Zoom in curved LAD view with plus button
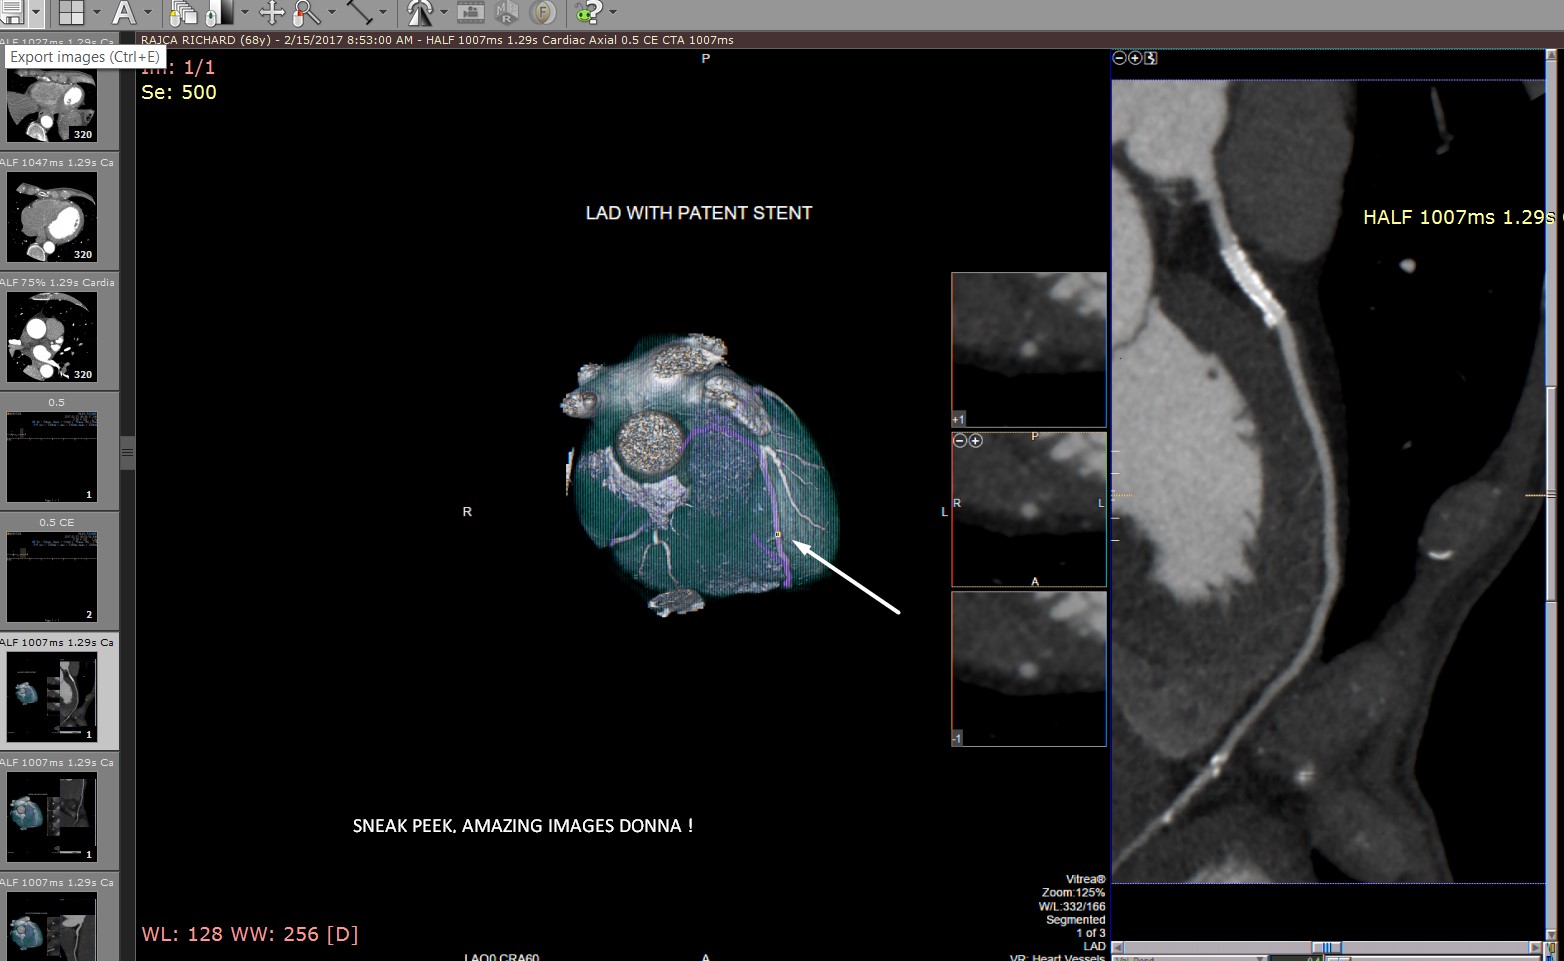Viewport: 1564px width, 961px height. (x=1135, y=58)
